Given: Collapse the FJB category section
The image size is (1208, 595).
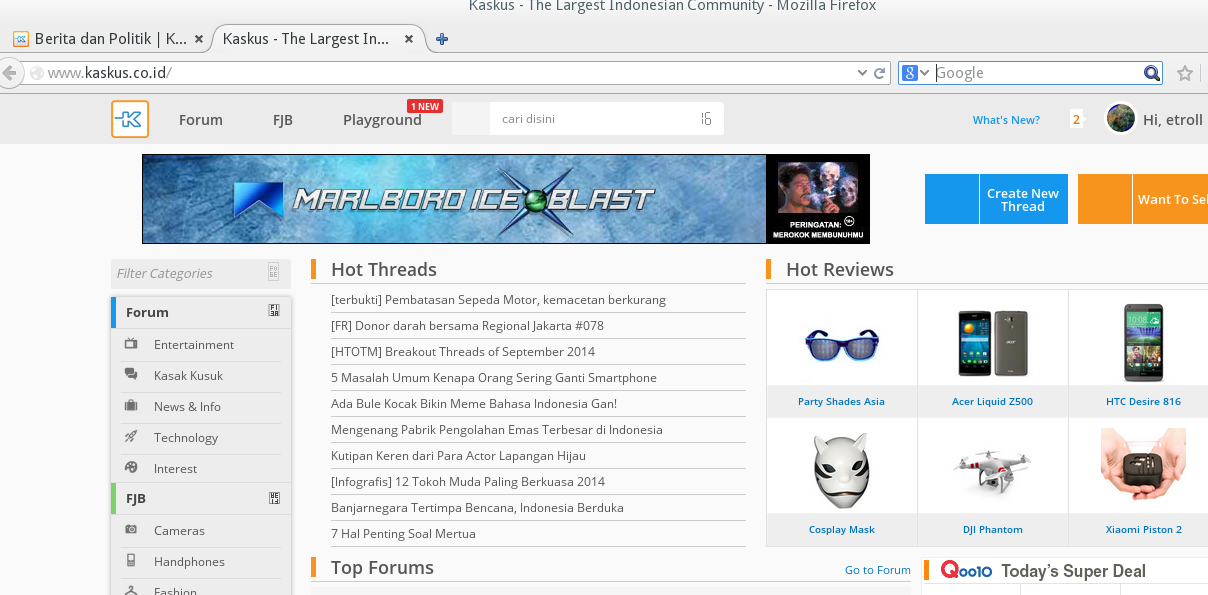Looking at the screenshot, I should coord(274,498).
